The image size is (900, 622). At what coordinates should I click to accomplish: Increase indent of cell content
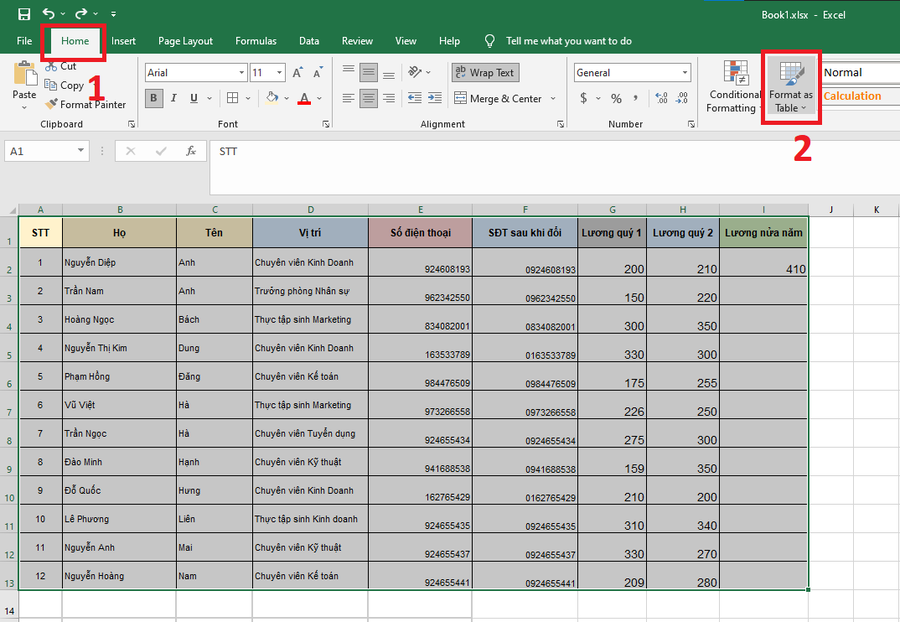point(435,98)
